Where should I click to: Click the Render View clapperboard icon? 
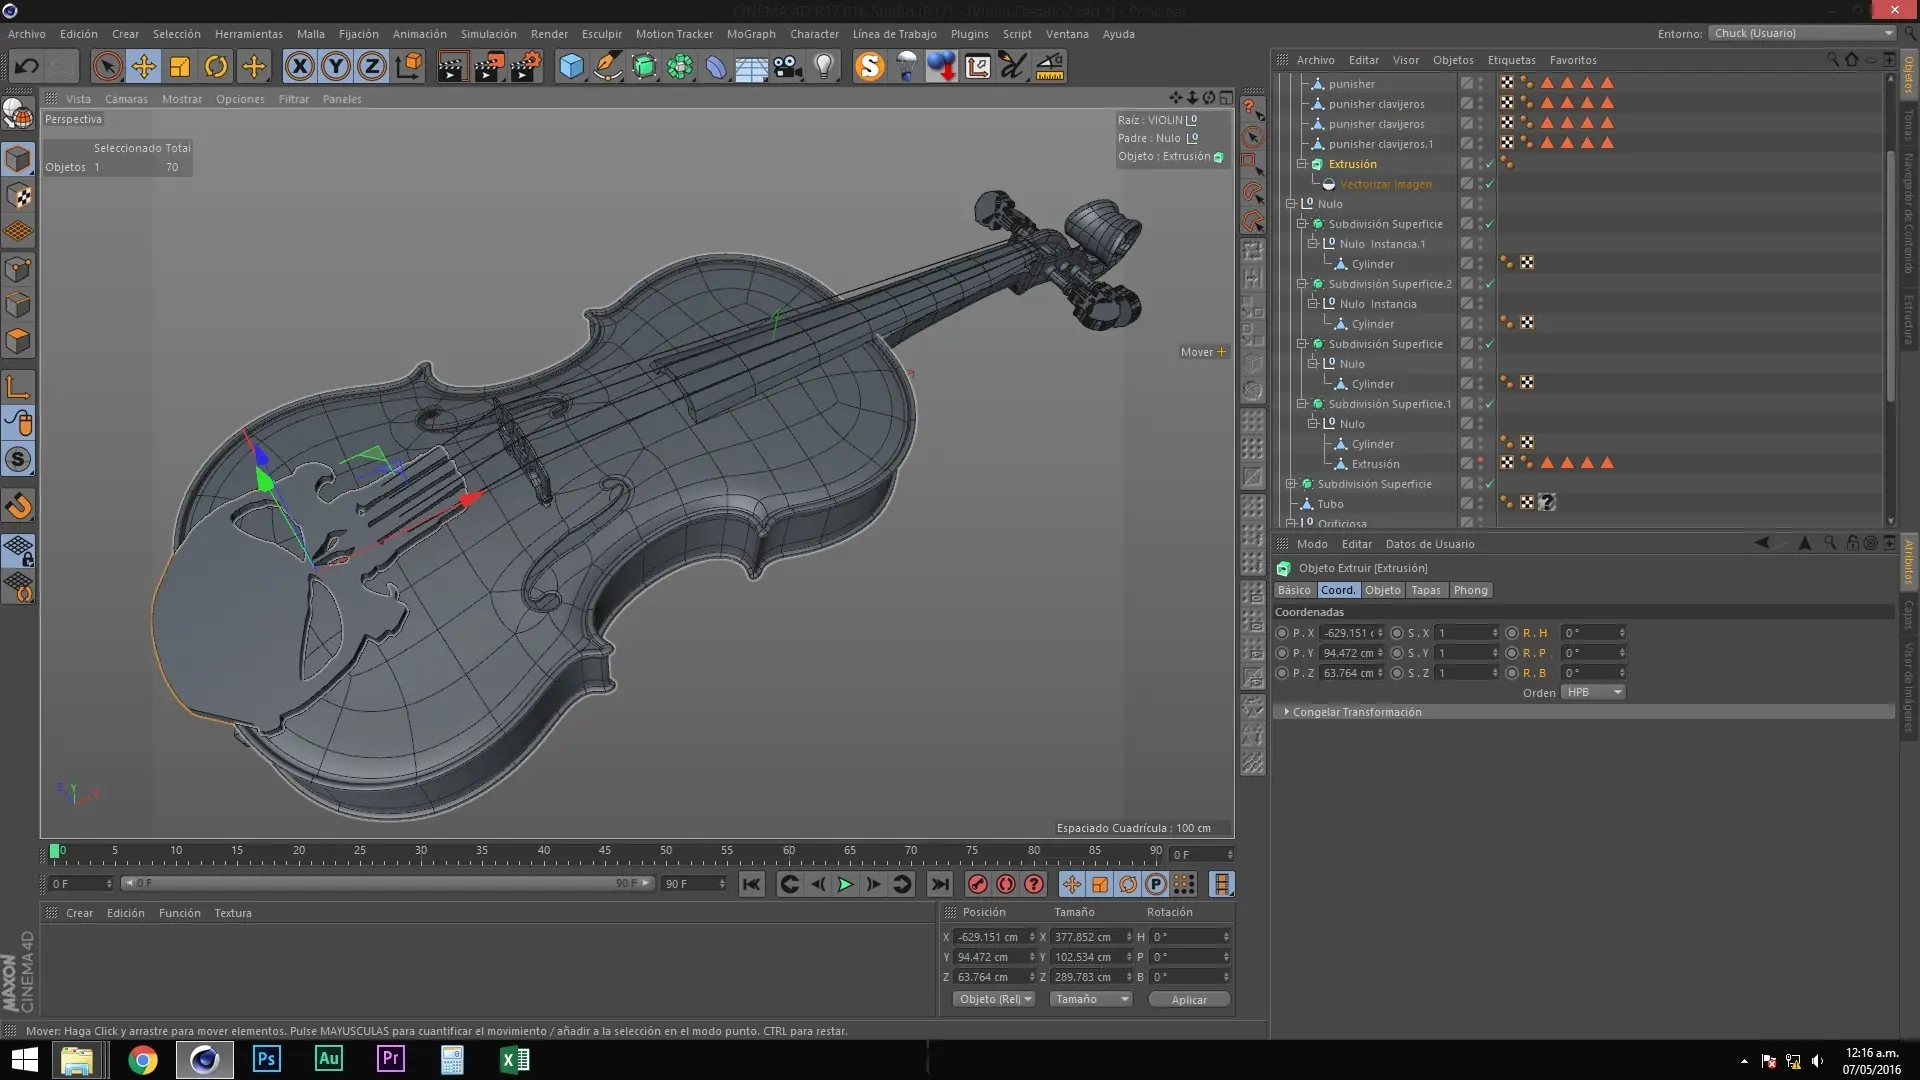(x=452, y=67)
